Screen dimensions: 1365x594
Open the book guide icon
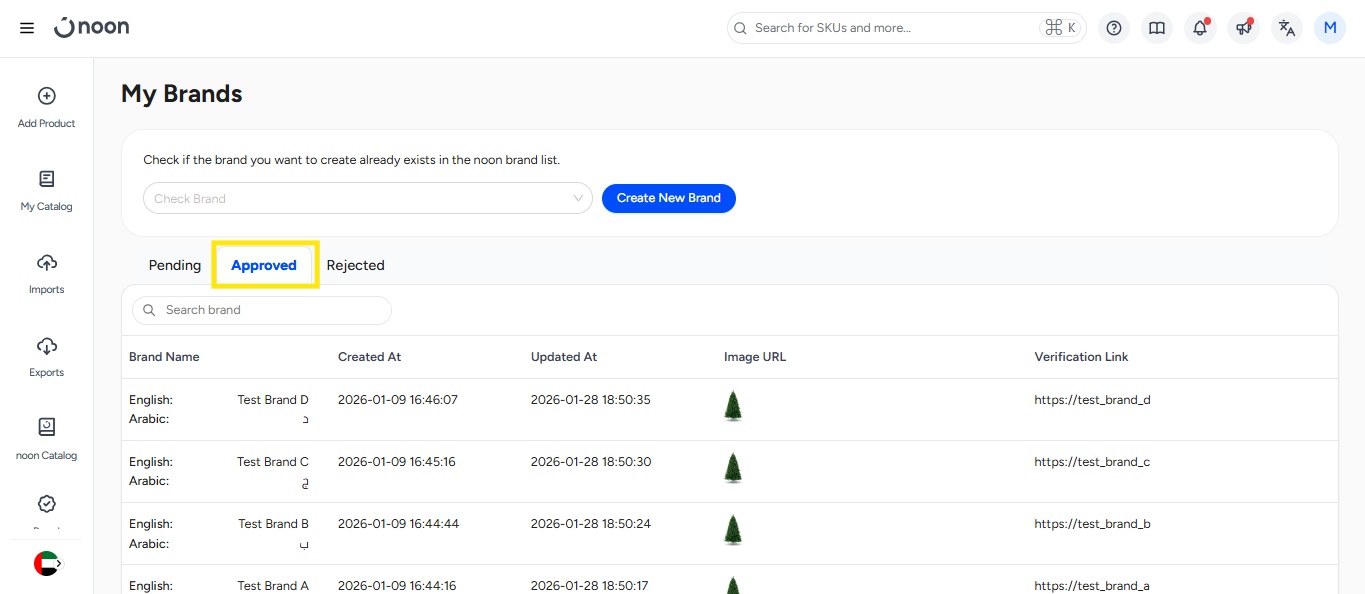pyautogui.click(x=1157, y=28)
